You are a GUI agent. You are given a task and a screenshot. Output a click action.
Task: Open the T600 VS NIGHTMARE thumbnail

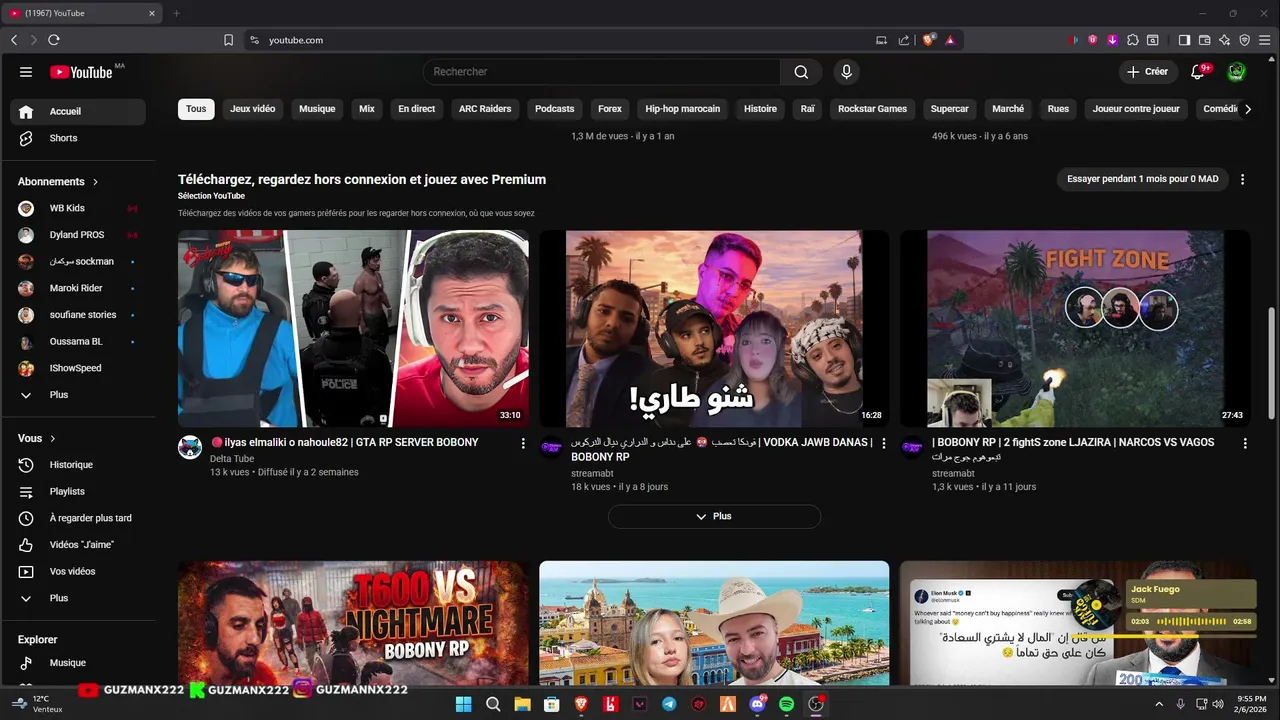[353, 623]
